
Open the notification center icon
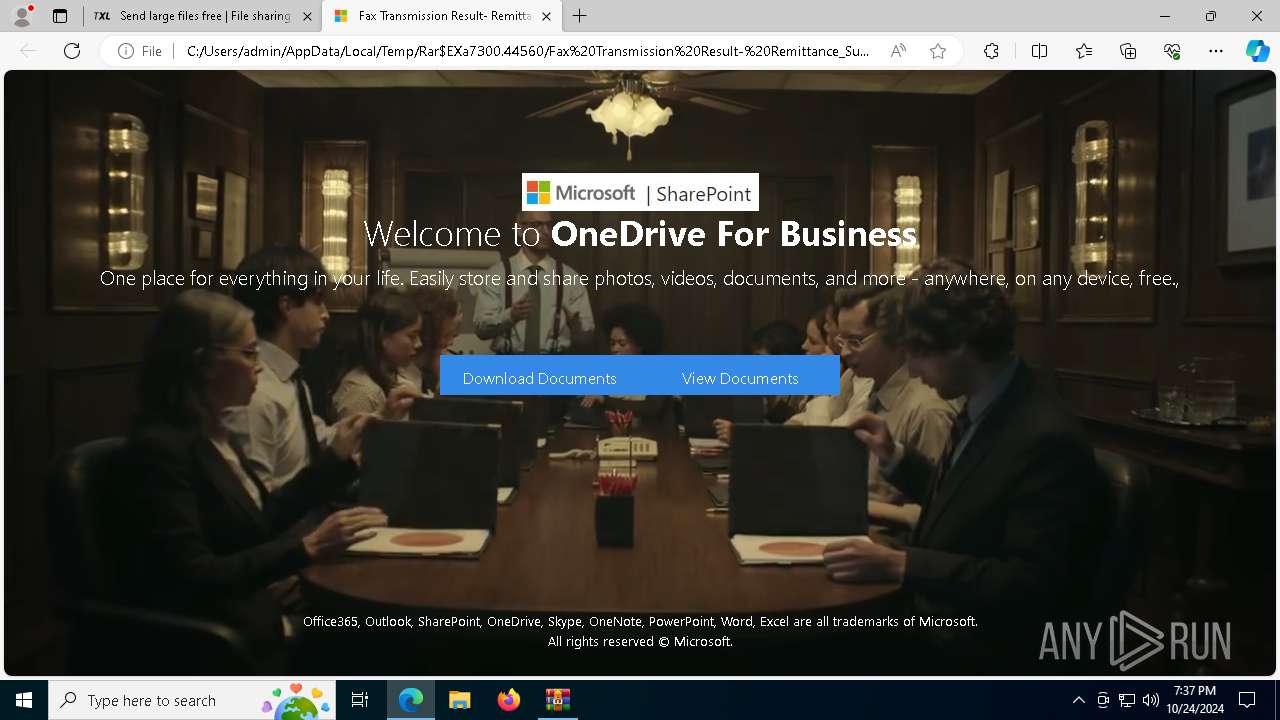(1247, 700)
